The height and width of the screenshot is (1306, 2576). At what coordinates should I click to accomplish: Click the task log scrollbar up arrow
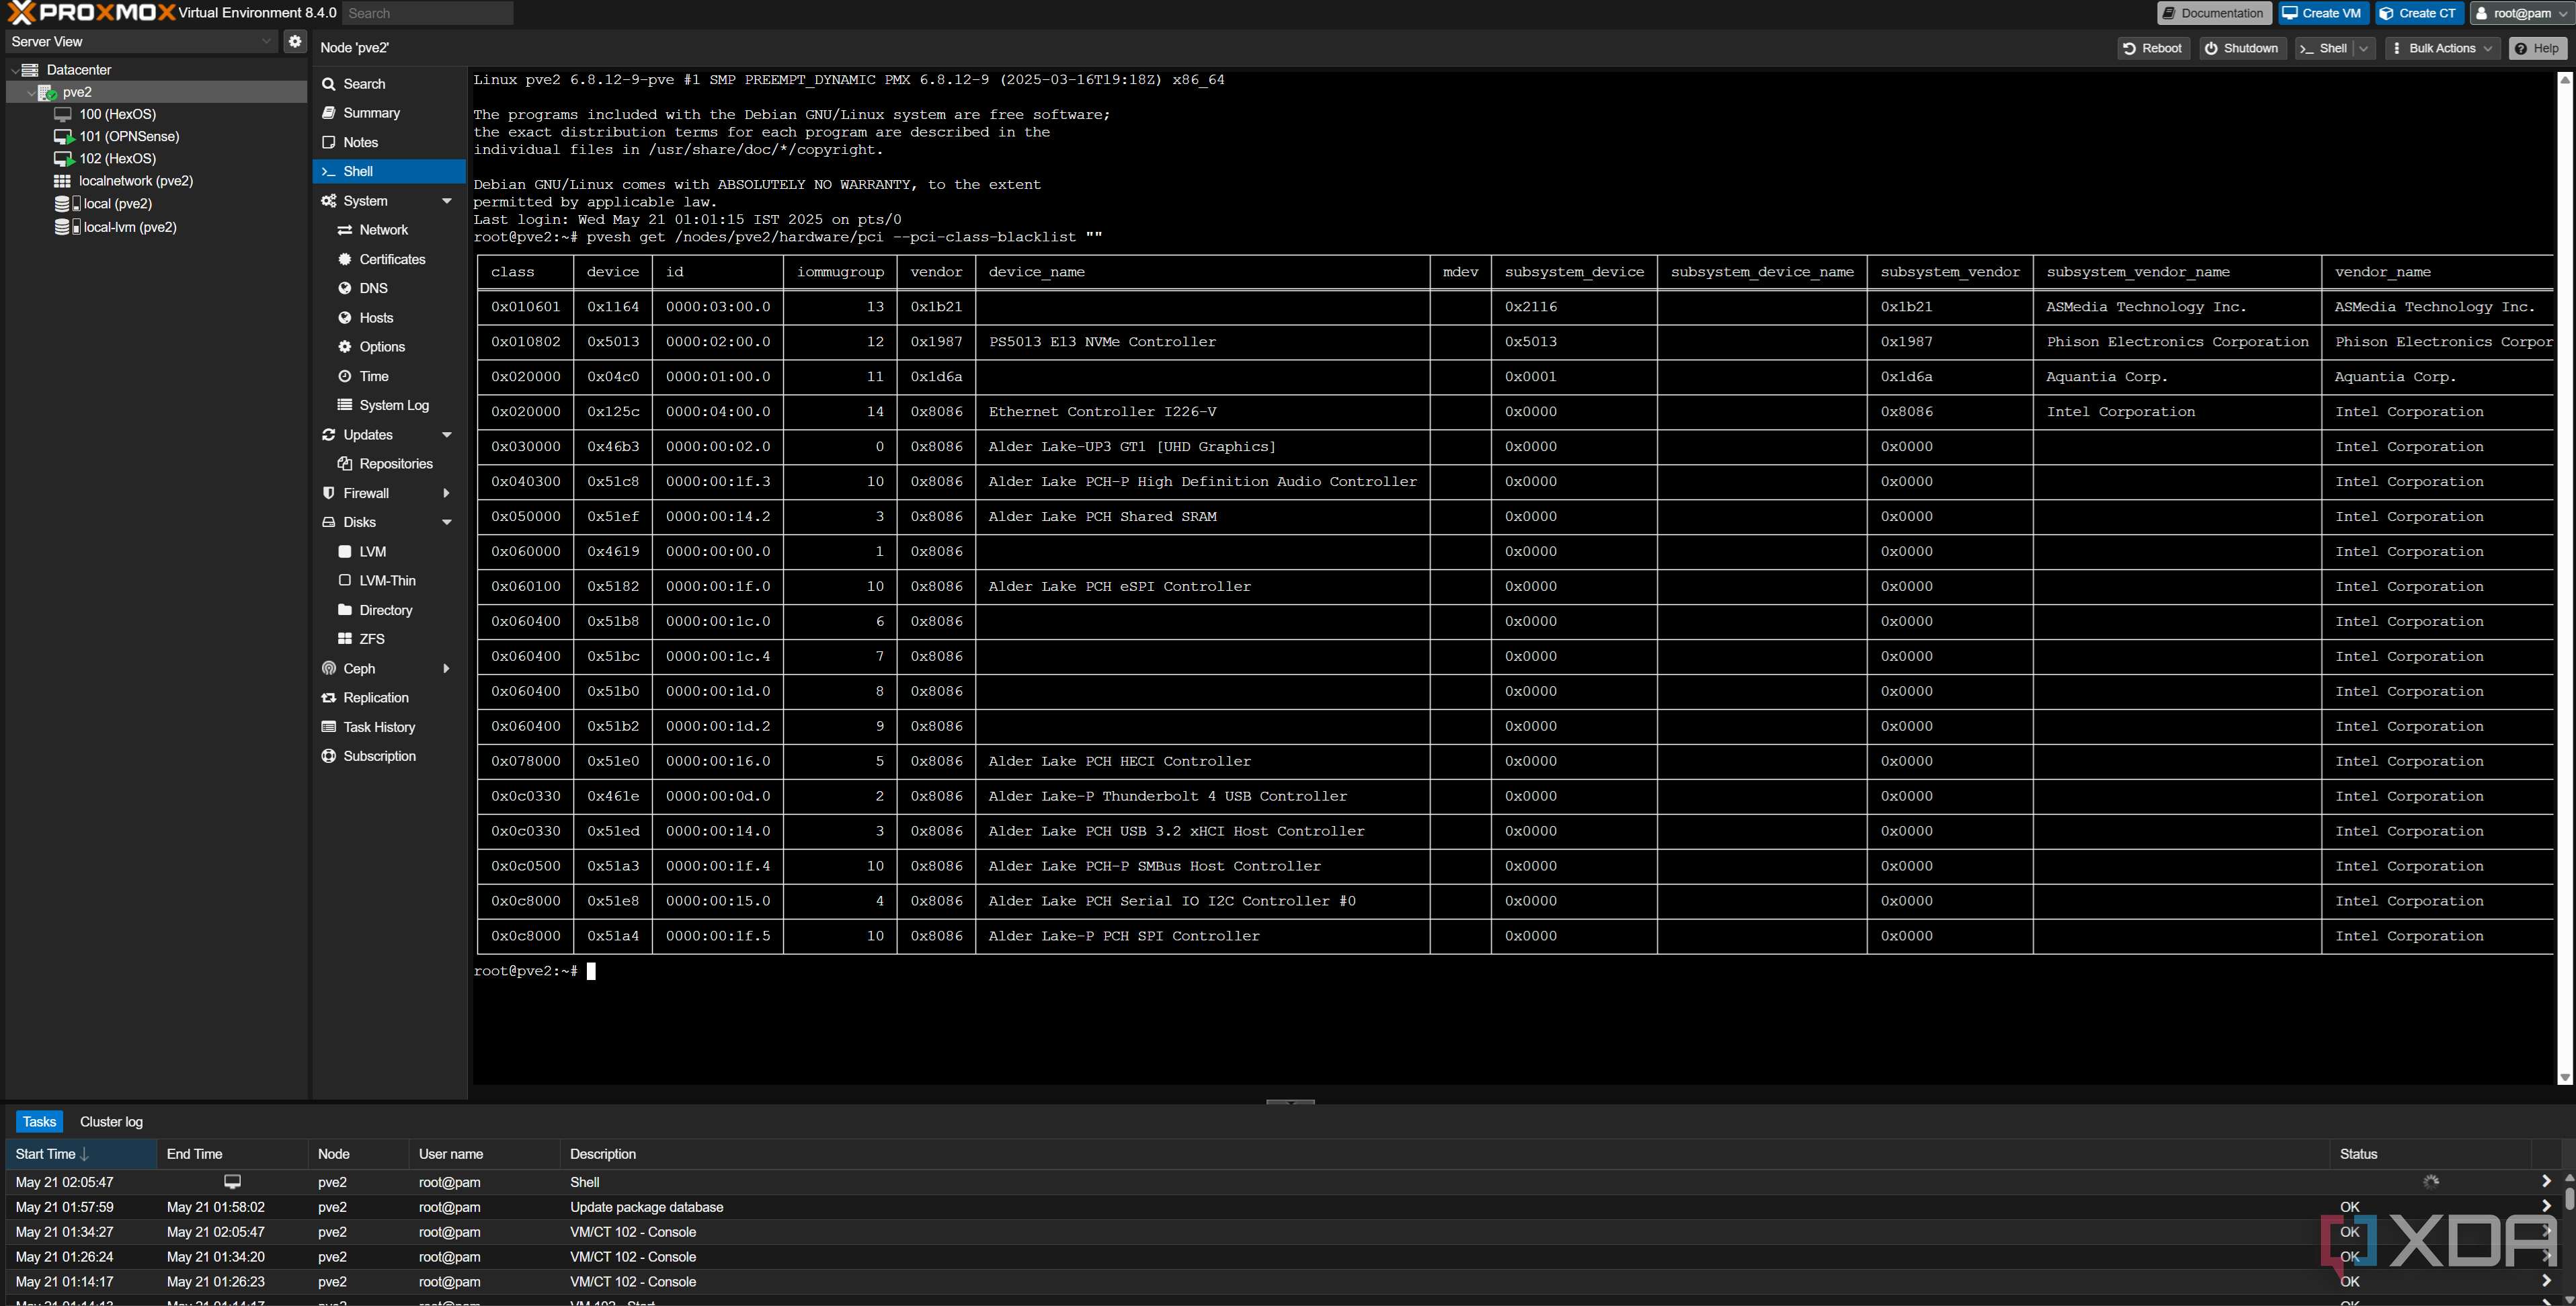pos(2568,1177)
